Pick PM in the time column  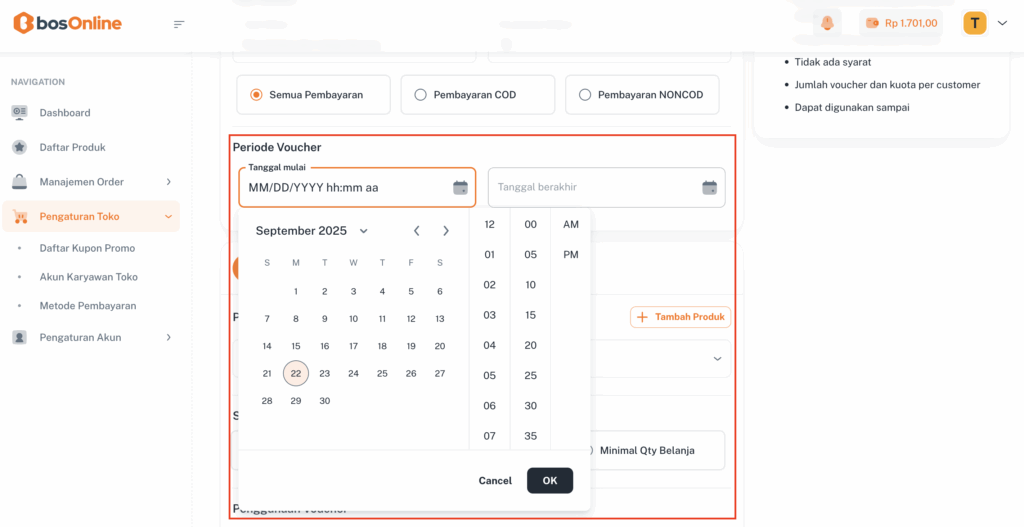571,255
